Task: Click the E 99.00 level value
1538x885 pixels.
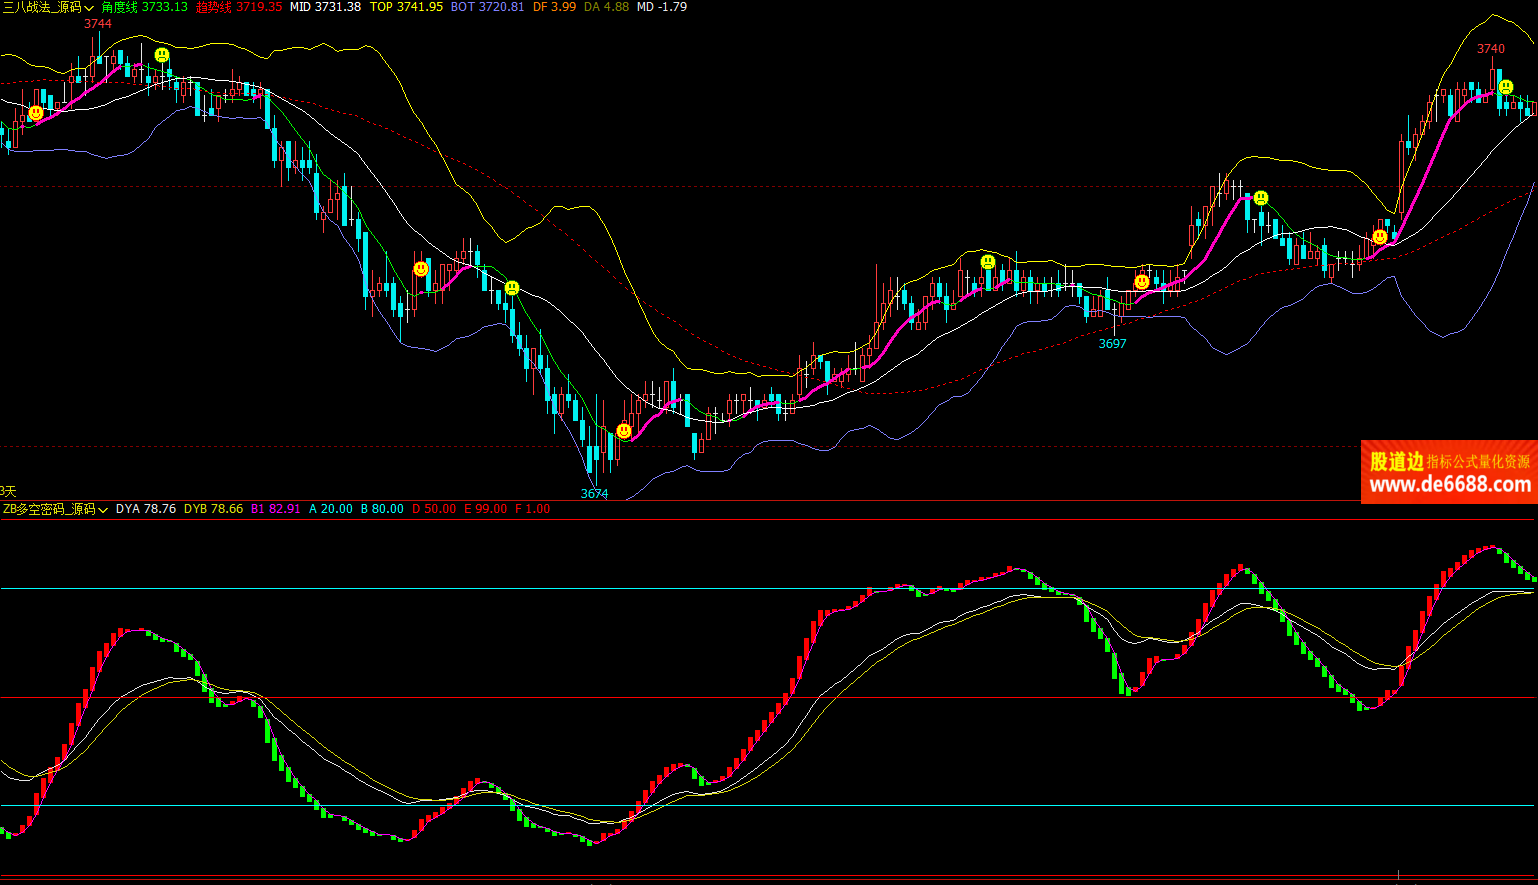Action: [x=485, y=509]
